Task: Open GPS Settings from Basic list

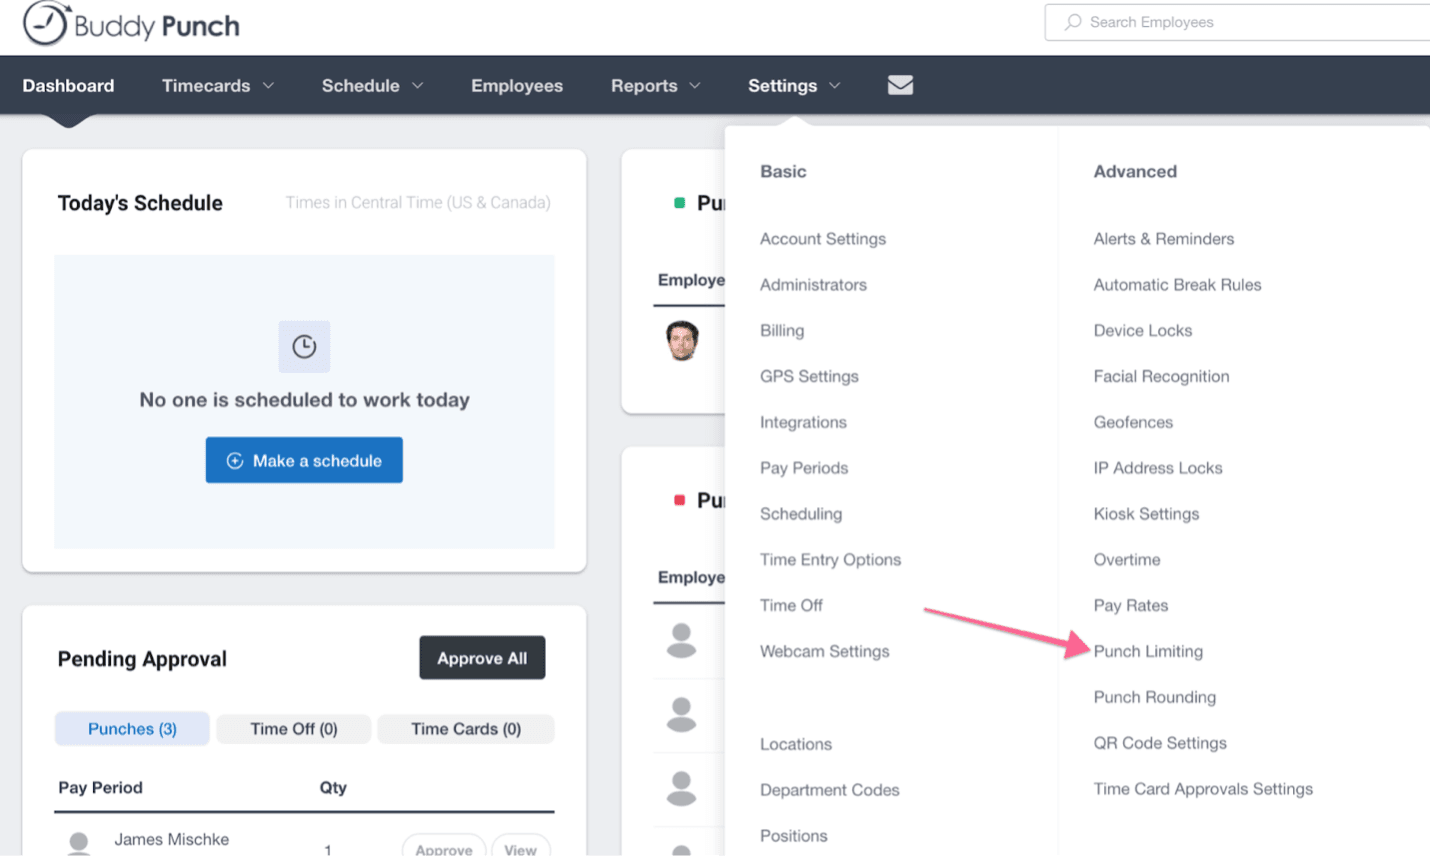Action: 809,376
